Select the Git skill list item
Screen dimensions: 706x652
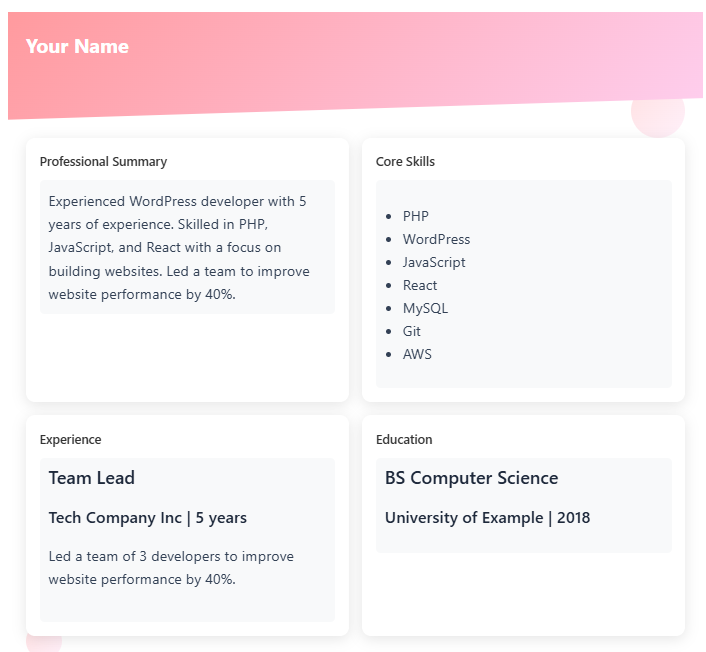click(412, 331)
